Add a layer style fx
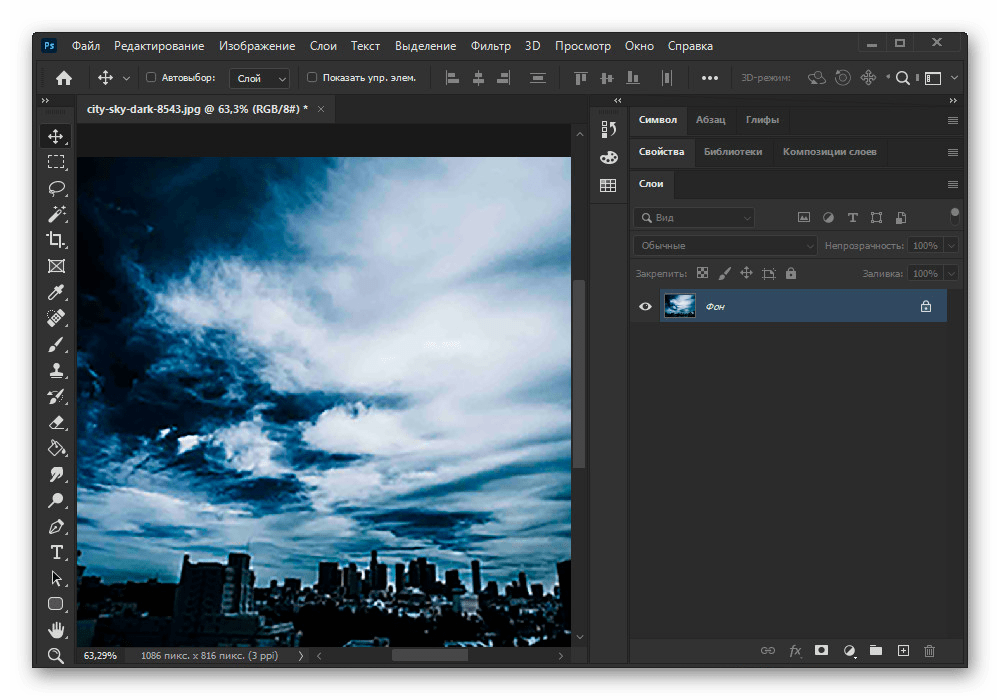The height and width of the screenshot is (700, 1000). (795, 651)
